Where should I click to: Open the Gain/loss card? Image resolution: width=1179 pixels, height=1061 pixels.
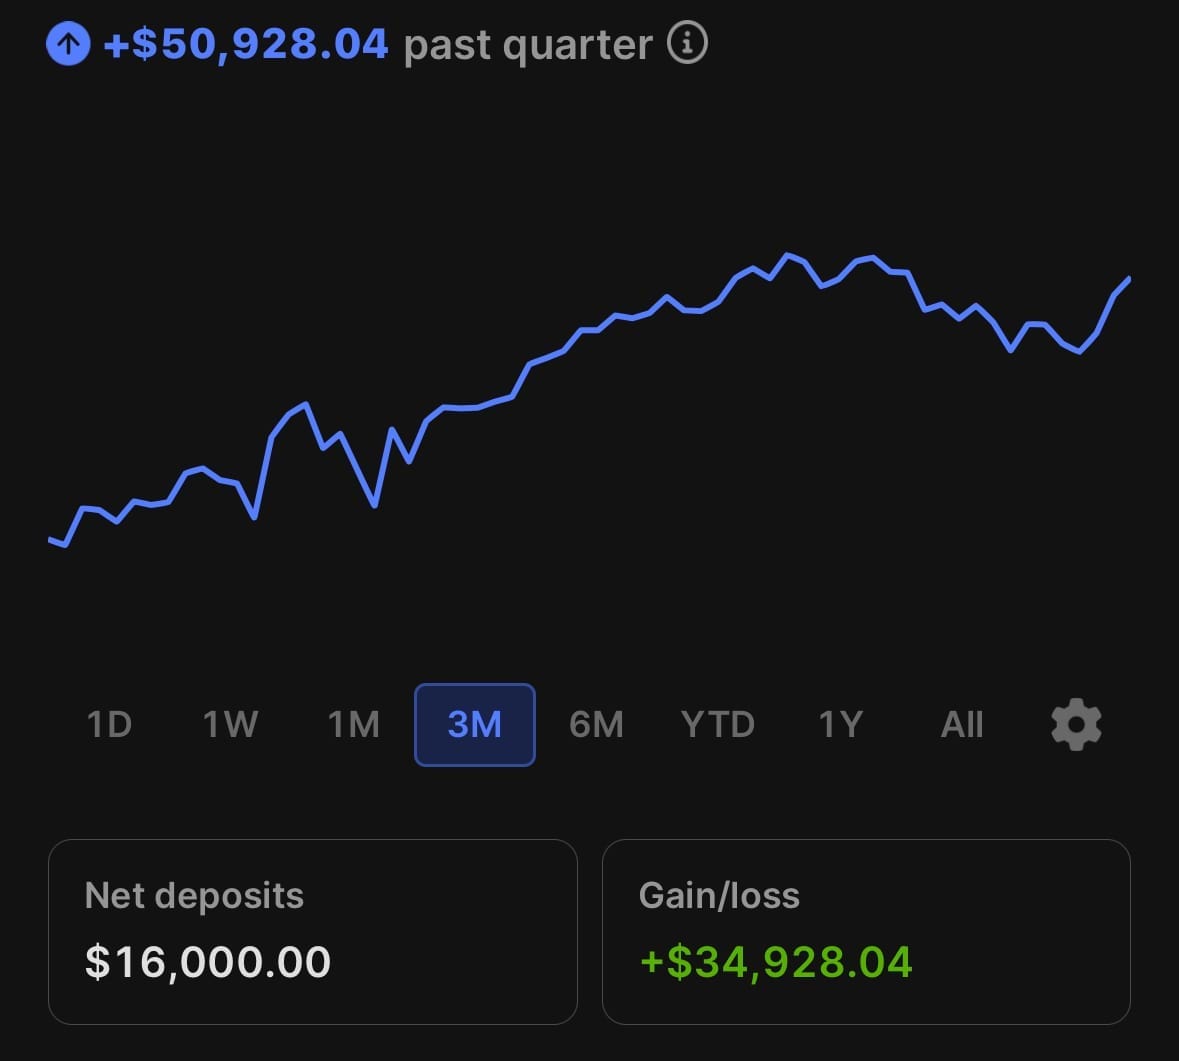tap(866, 931)
